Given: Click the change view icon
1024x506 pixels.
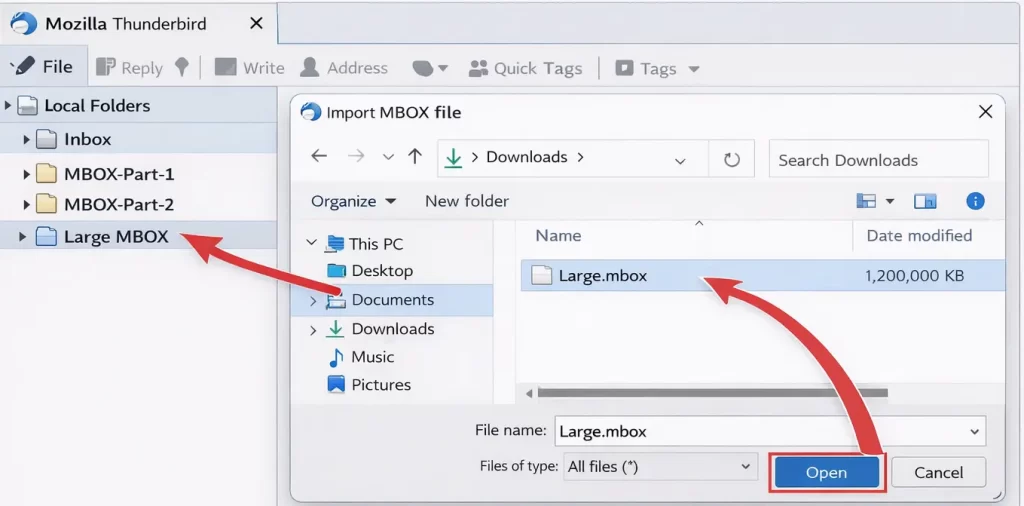Looking at the screenshot, I should (865, 201).
